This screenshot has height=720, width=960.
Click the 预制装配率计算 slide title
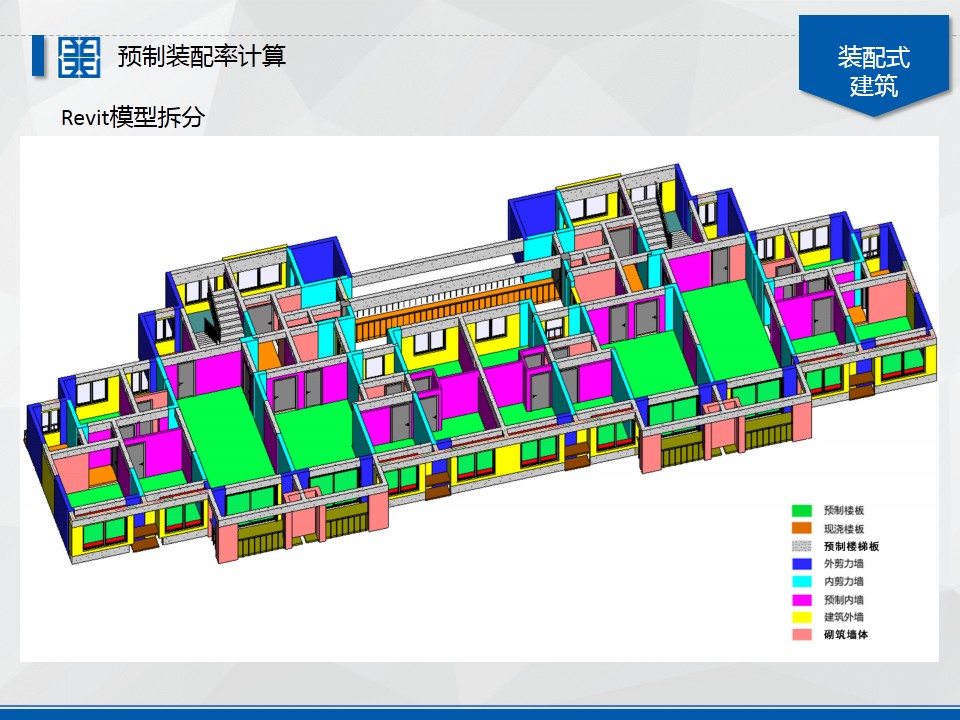[201, 56]
